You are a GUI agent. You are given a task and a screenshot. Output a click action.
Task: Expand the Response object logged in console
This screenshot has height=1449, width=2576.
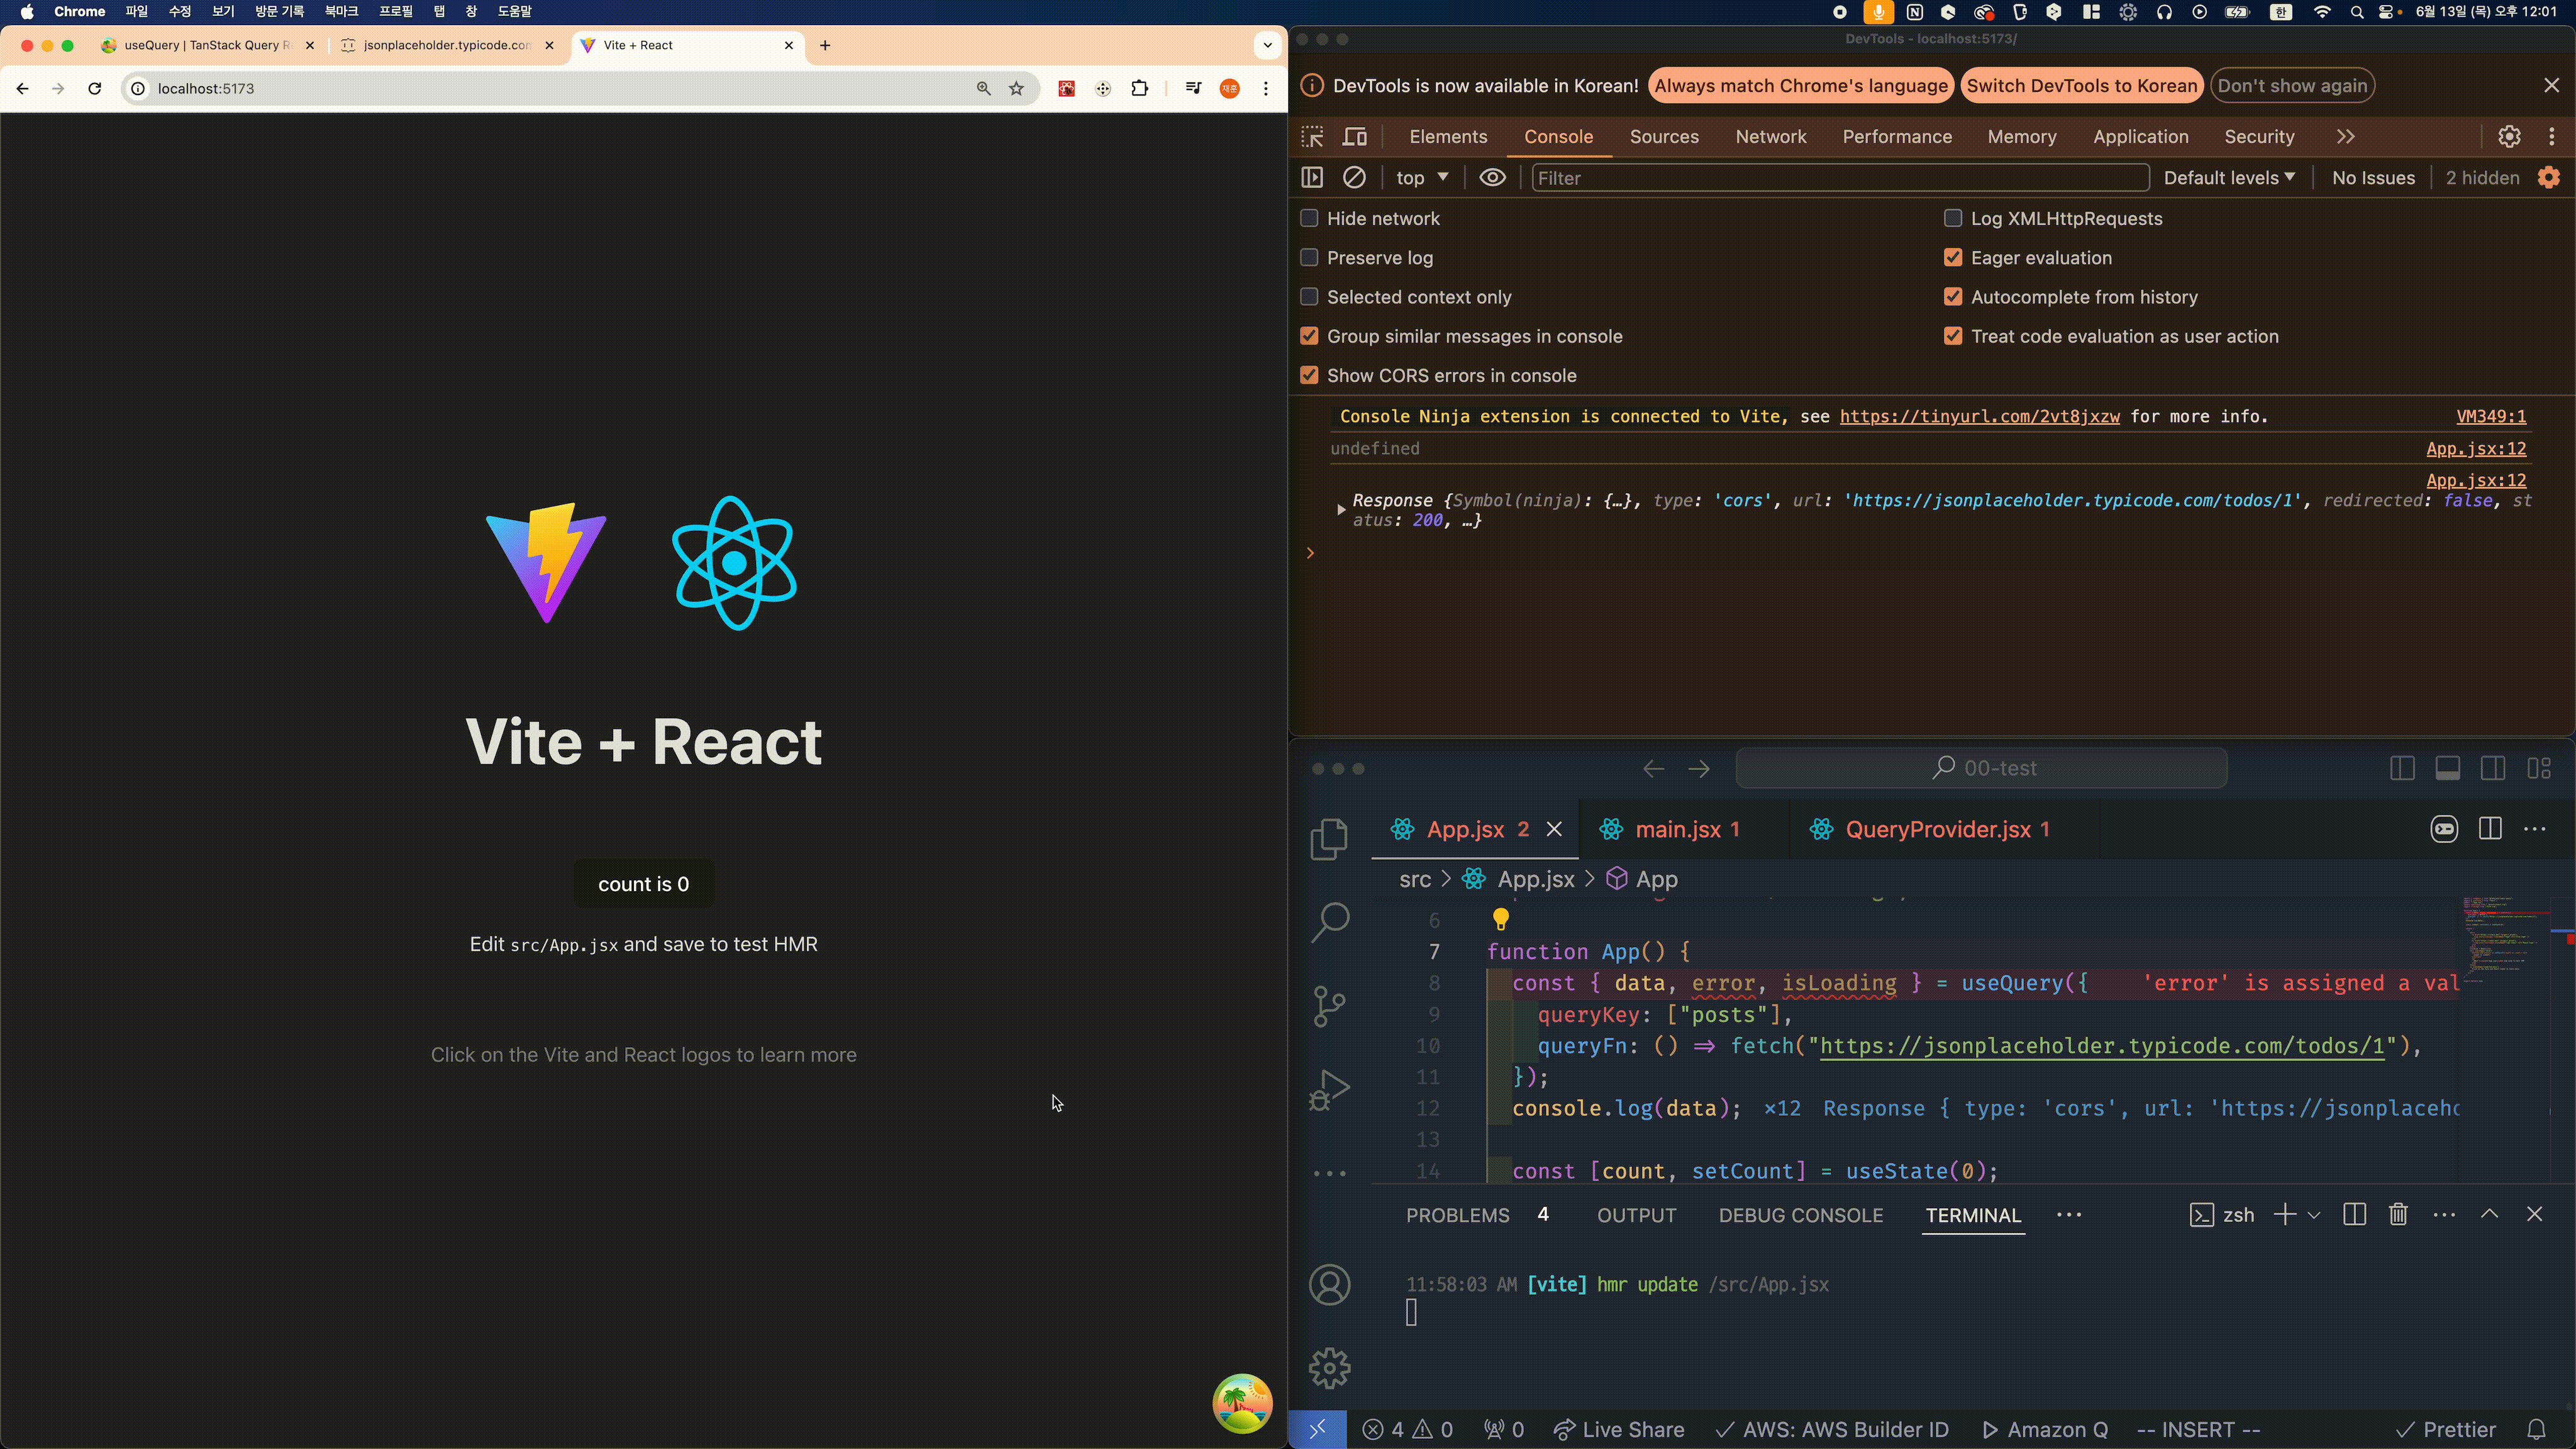pos(1342,509)
